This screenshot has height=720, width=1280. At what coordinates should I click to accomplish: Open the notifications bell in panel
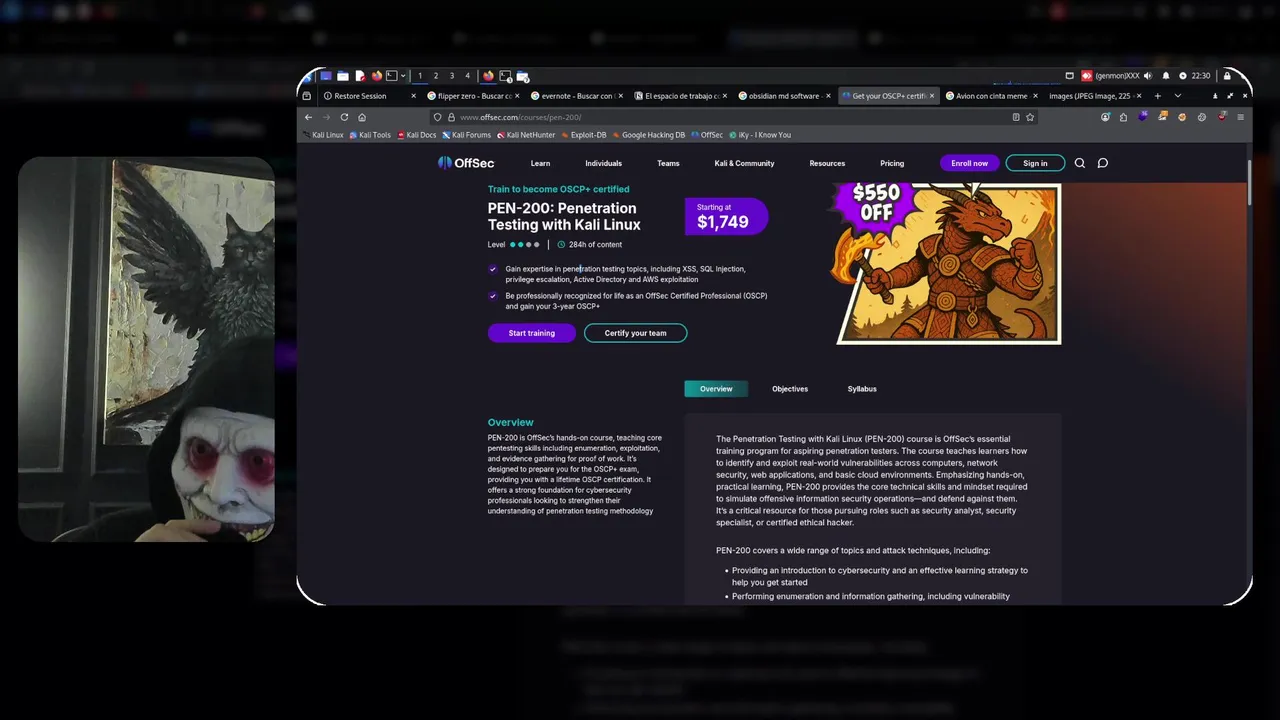click(1166, 76)
